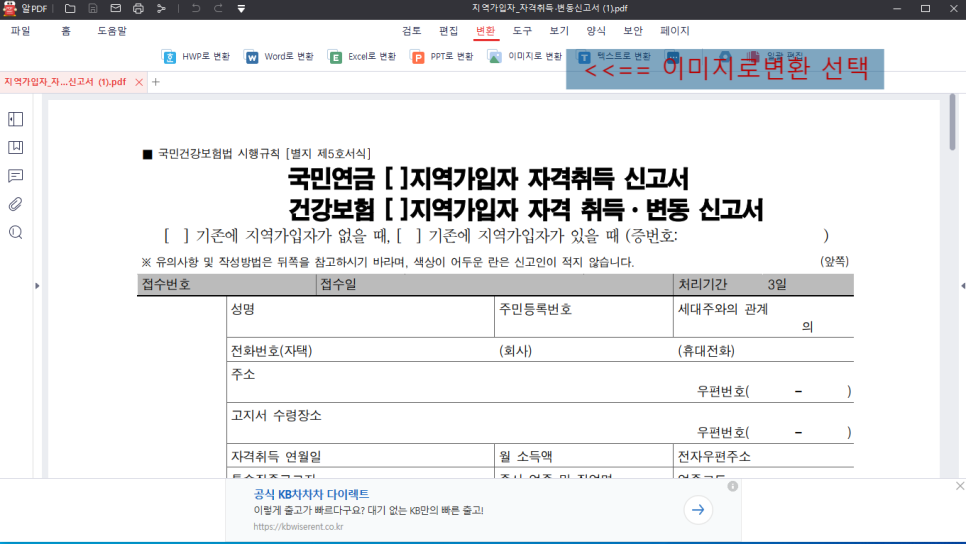The width and height of the screenshot is (966, 544).
Task: Undo the last action
Action: tap(195, 9)
